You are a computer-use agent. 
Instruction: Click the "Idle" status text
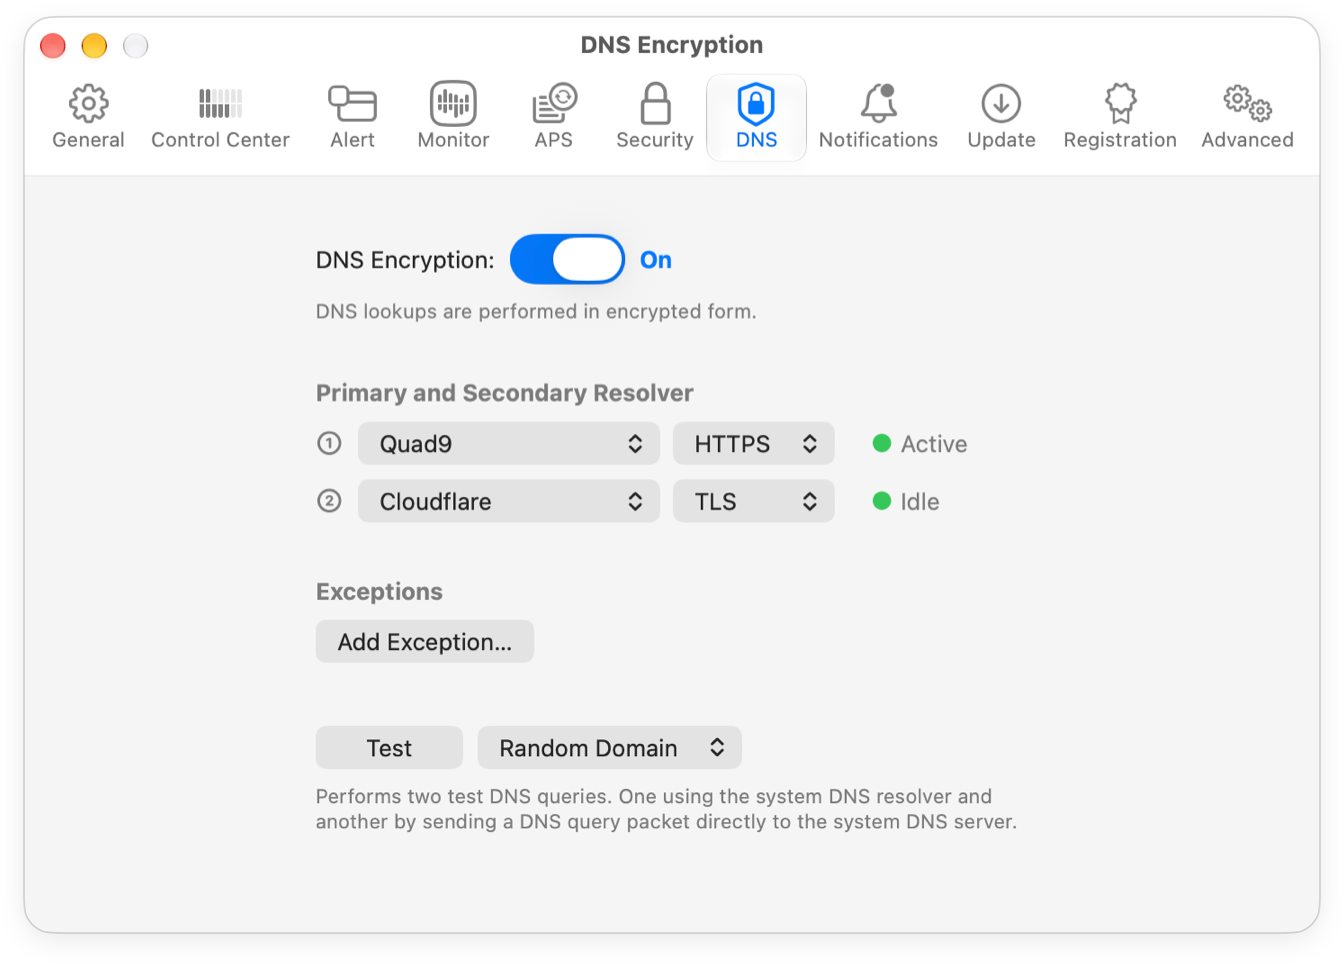[920, 502]
